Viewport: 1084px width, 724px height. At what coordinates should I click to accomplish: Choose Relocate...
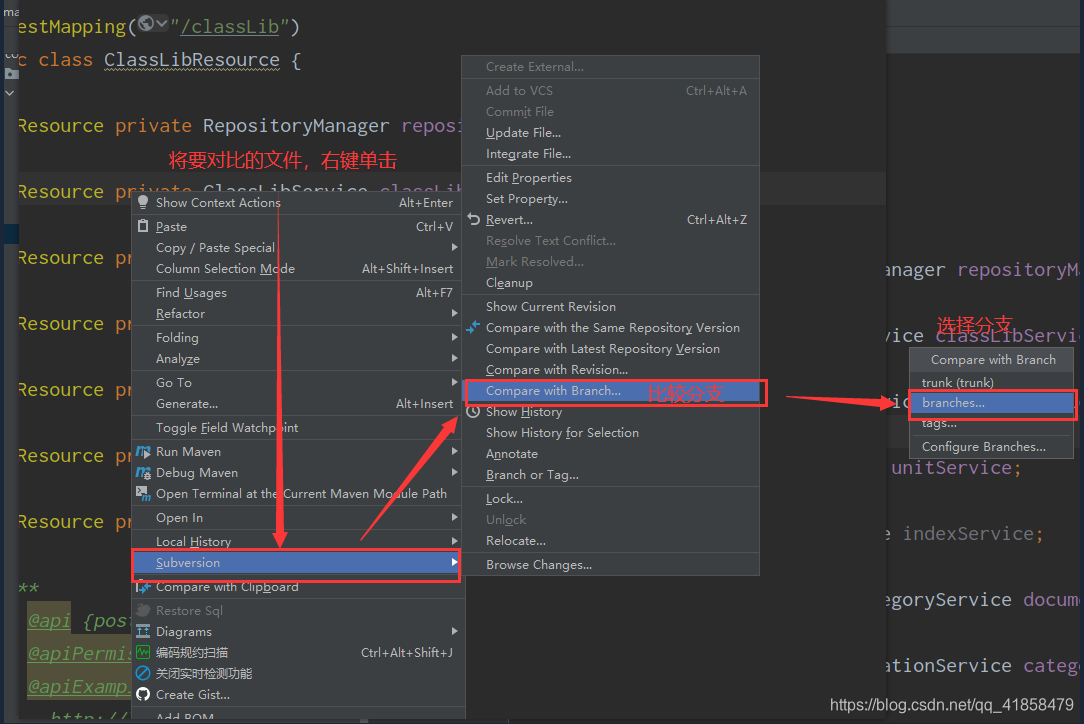(610, 541)
